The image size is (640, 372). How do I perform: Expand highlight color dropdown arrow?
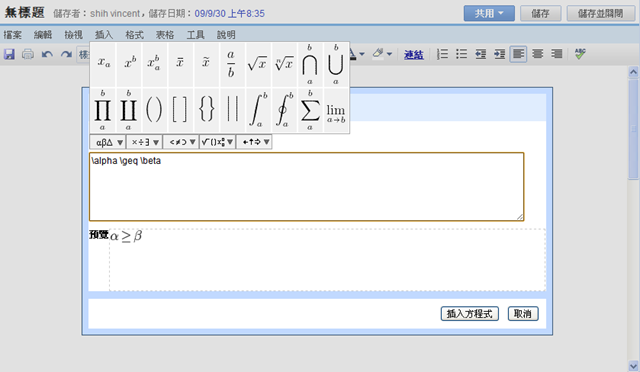point(389,54)
